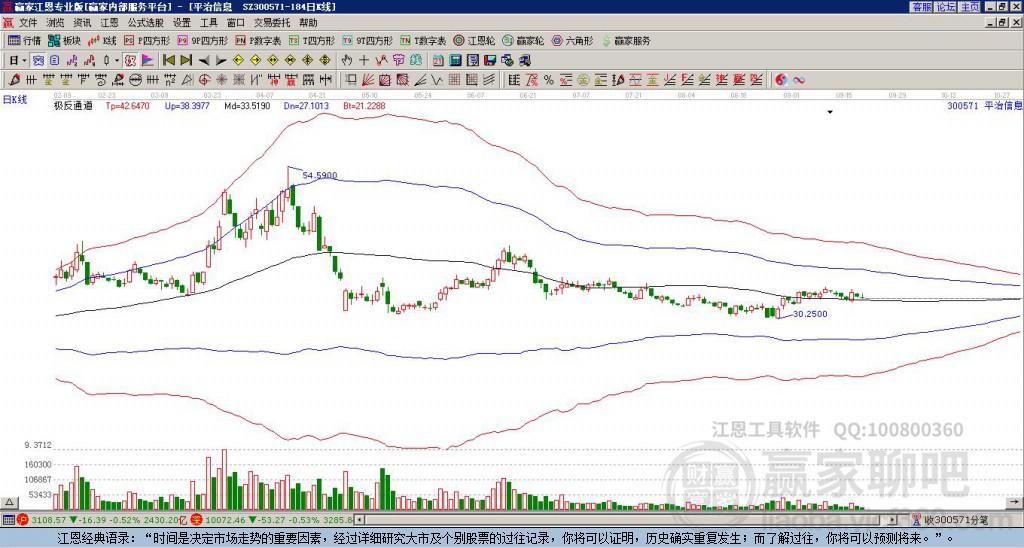Viewport: 1024px width, 548px height.
Task: Click the up-arrow button beside volume panel
Action: tap(9, 502)
